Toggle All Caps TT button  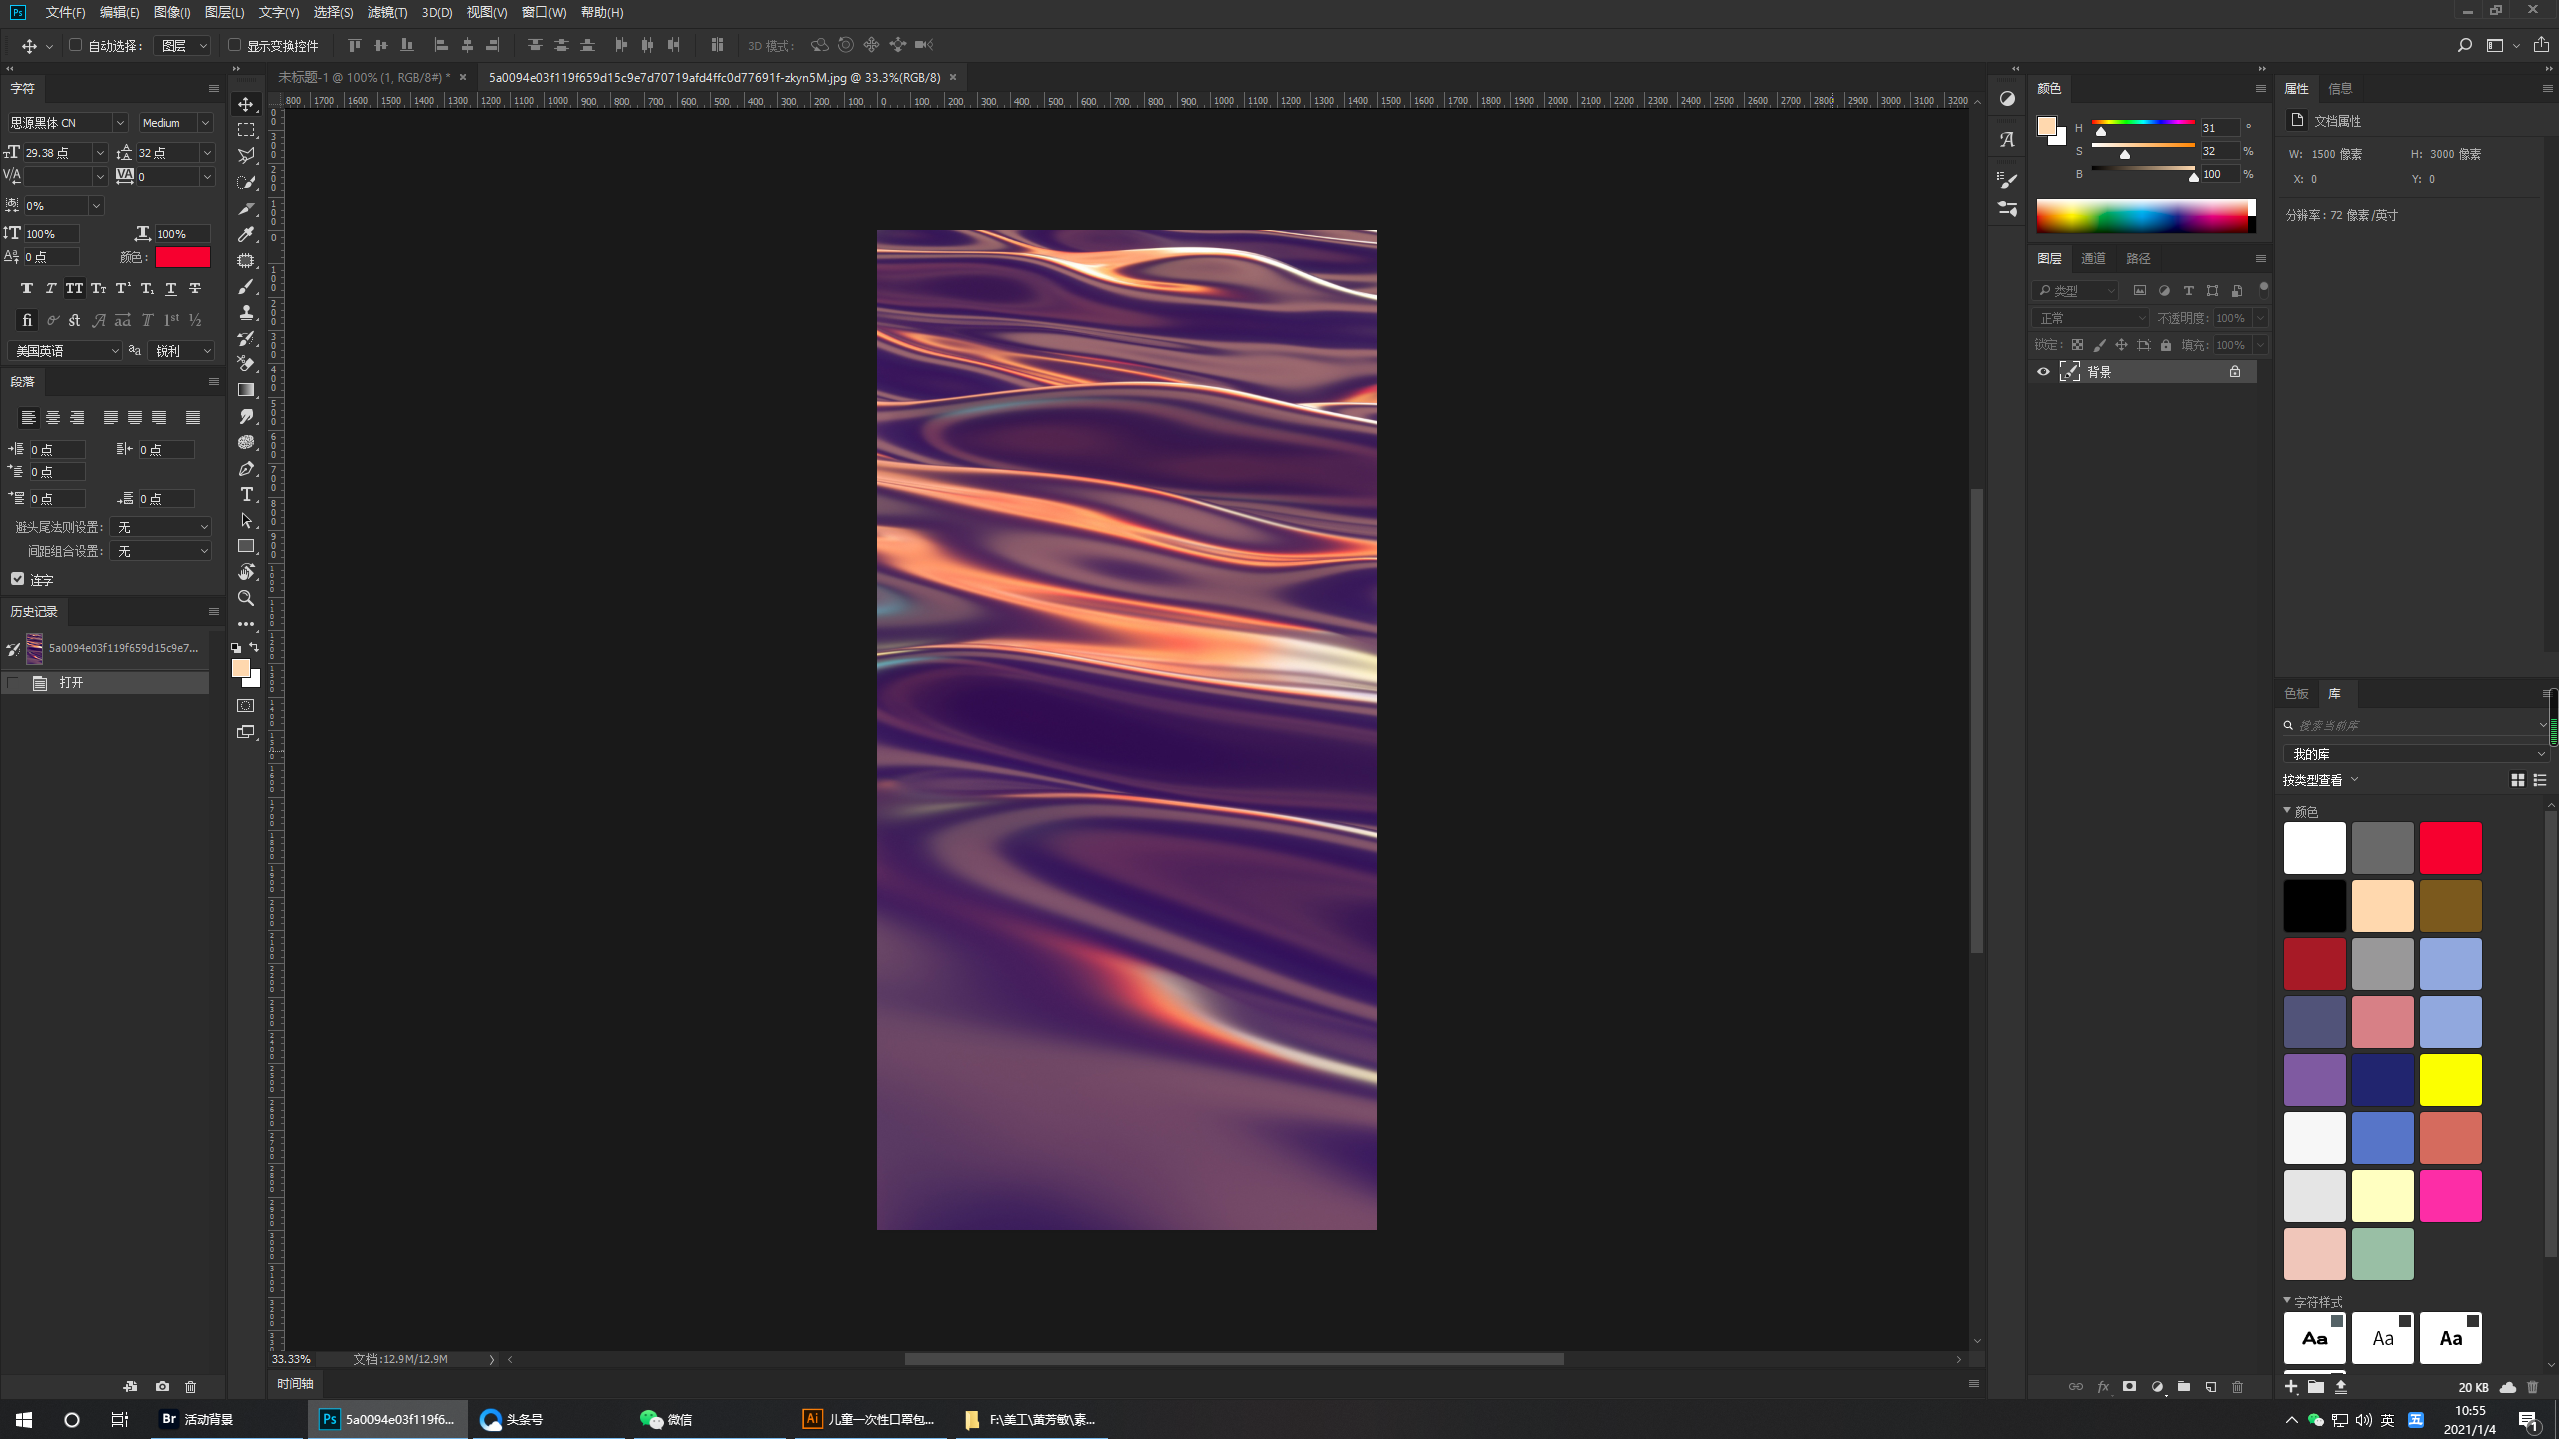75,289
